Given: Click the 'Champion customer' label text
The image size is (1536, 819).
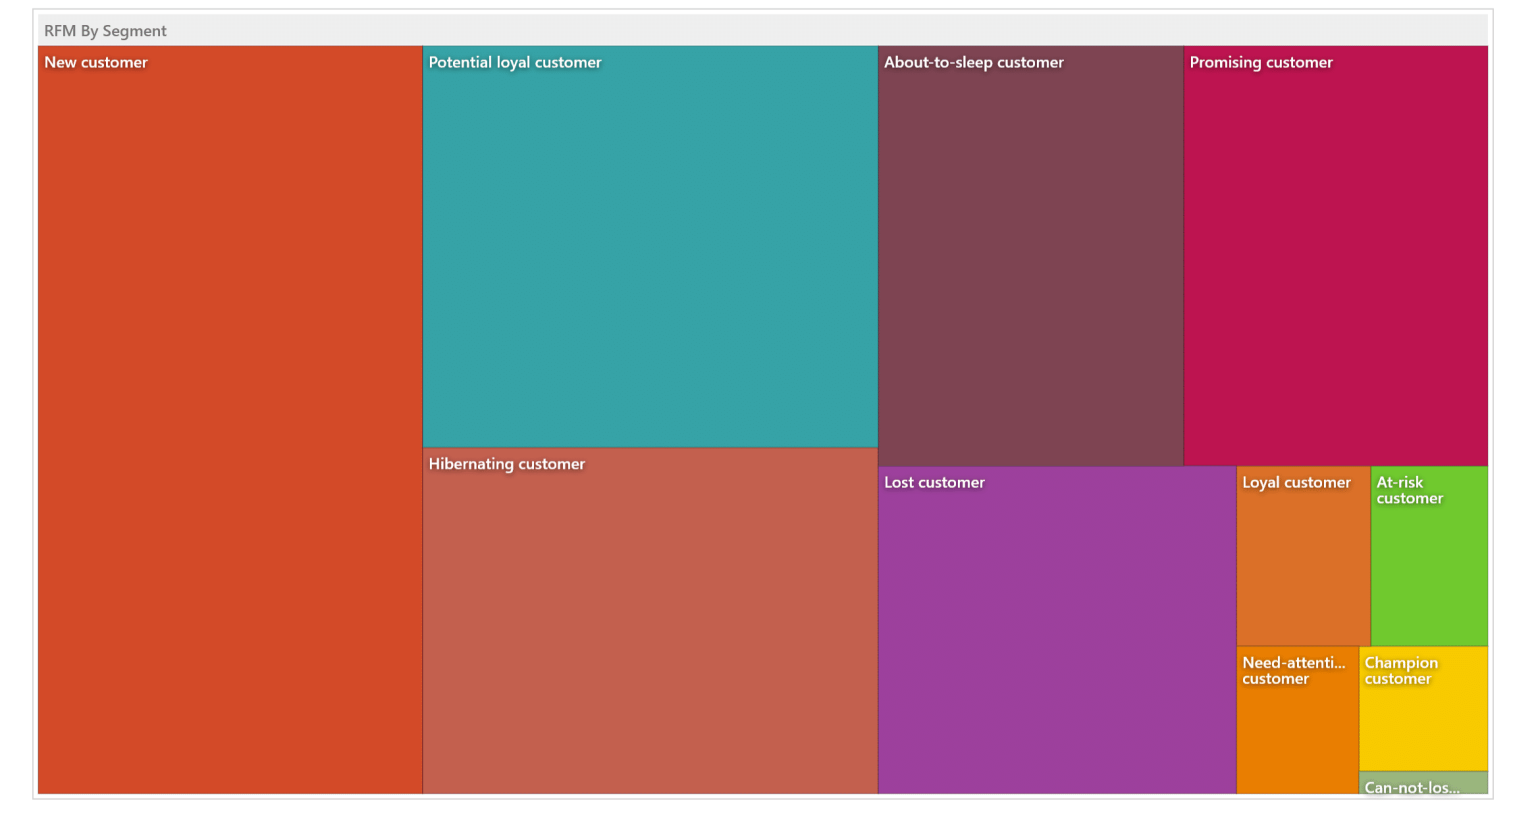Looking at the screenshot, I should (1401, 671).
